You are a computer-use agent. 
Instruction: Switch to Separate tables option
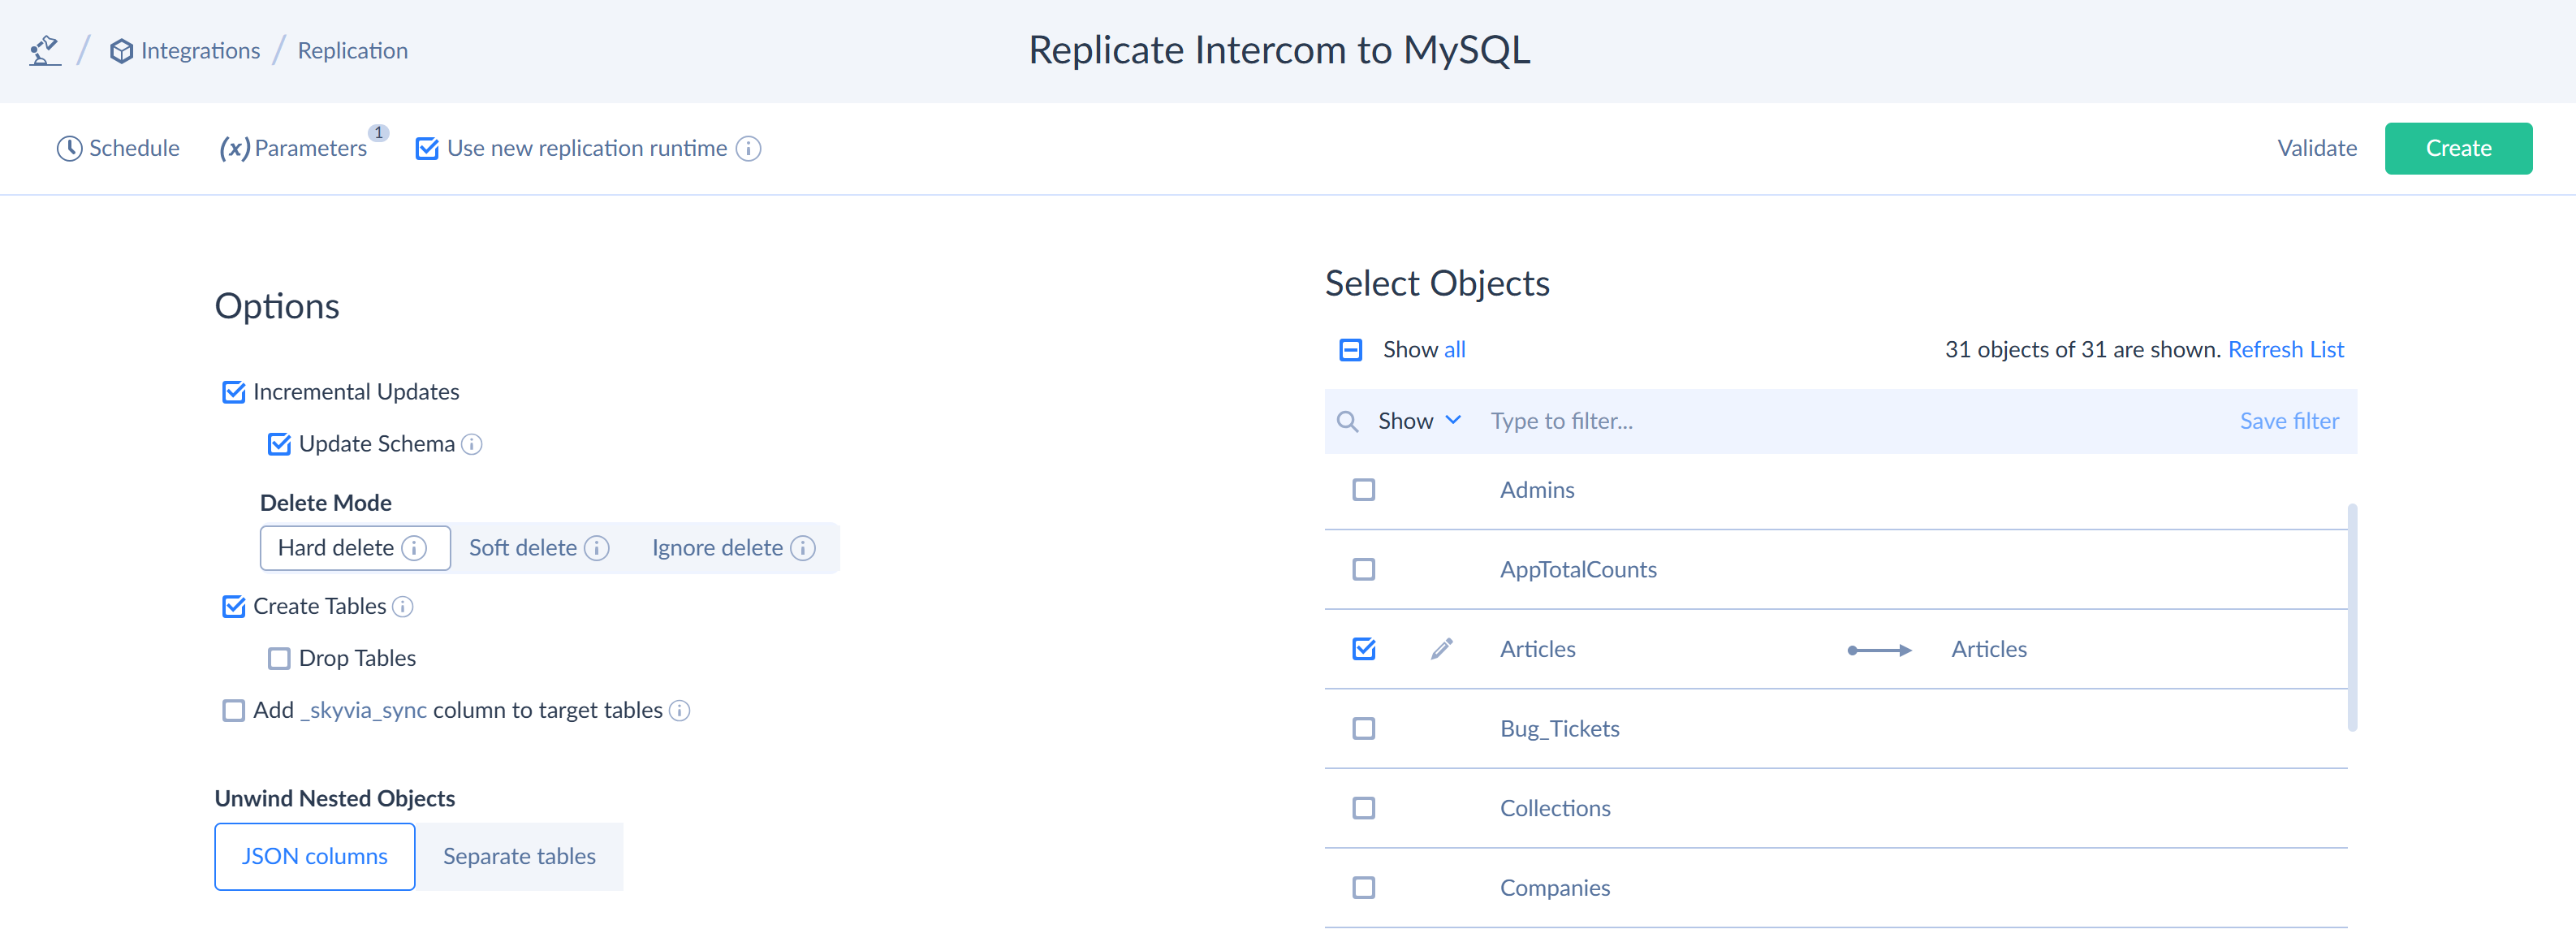(519, 856)
